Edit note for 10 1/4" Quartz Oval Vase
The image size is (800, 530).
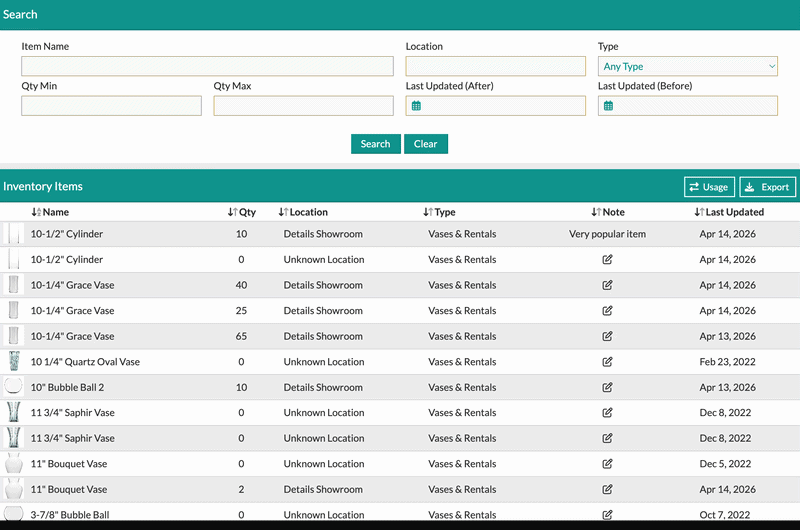607,362
